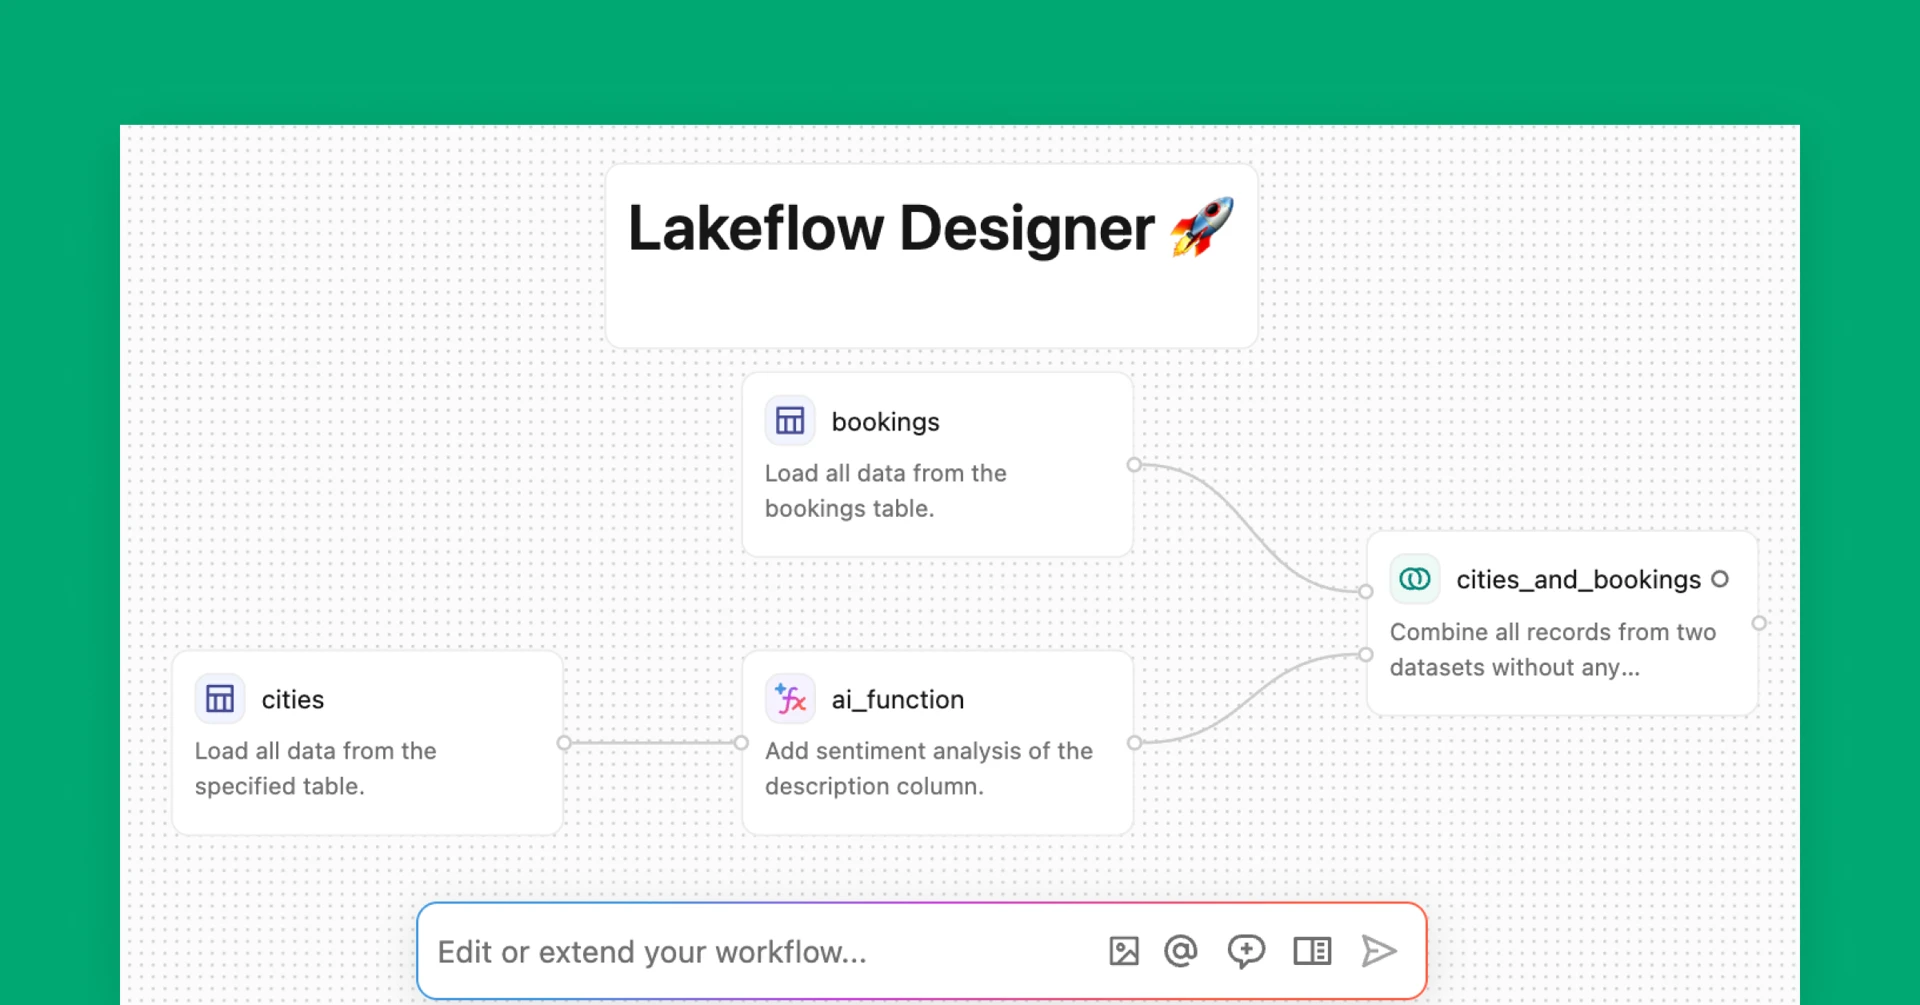Attach an image using the image icon
This screenshot has height=1005, width=1920.
pos(1125,951)
